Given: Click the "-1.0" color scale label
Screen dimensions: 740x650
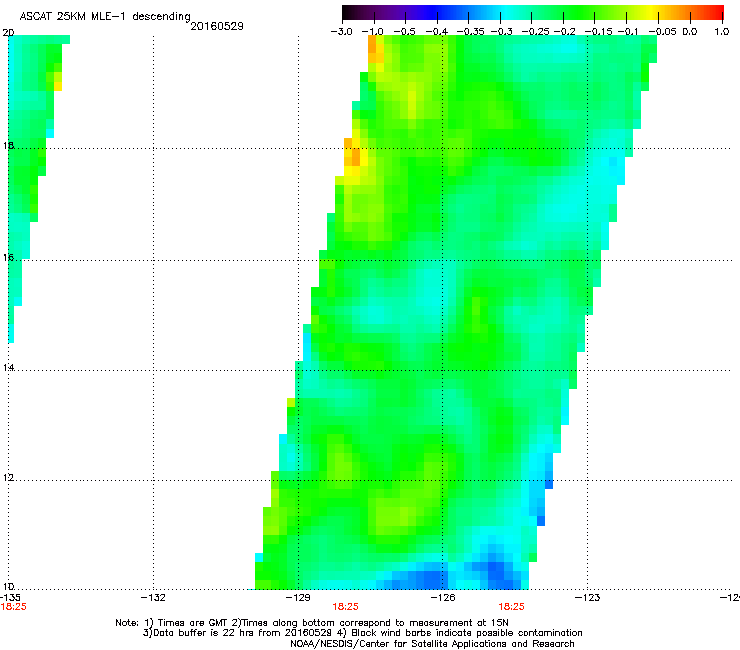Looking at the screenshot, I should 374,32.
